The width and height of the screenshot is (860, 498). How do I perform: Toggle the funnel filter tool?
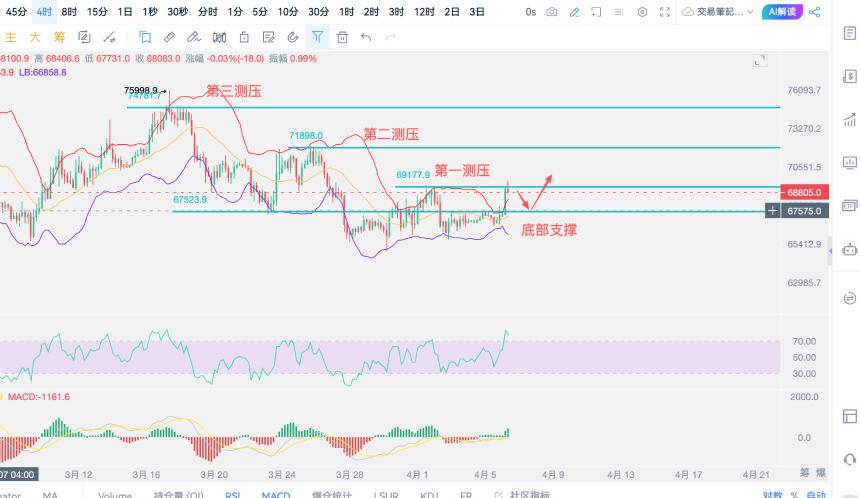tap(318, 37)
